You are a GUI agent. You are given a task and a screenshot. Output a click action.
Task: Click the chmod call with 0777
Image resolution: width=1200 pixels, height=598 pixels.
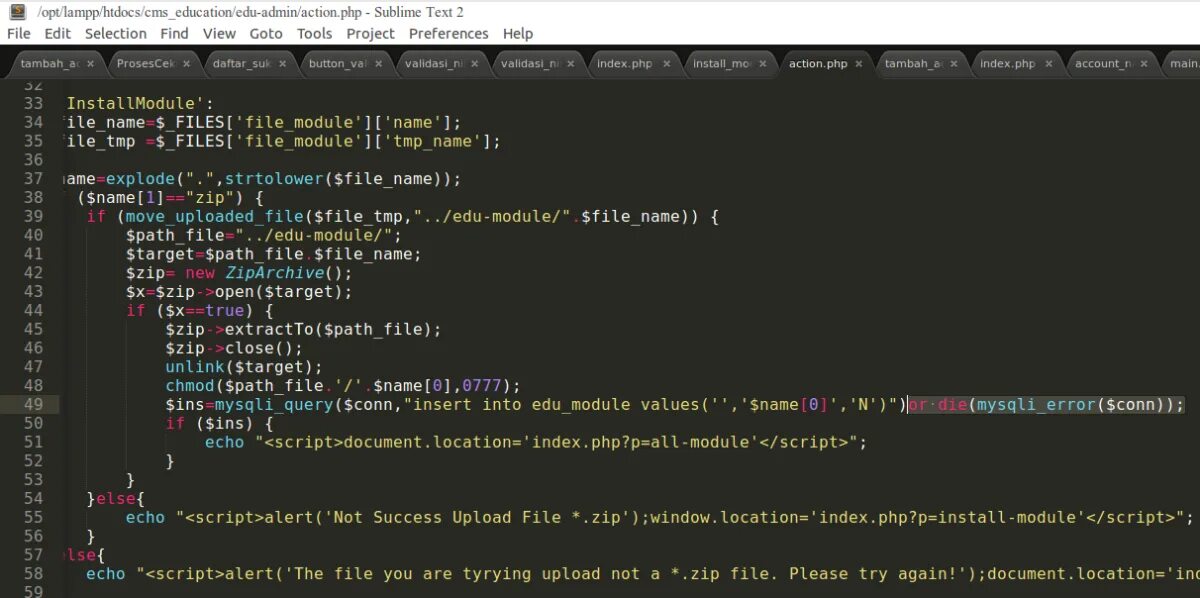[343, 386]
